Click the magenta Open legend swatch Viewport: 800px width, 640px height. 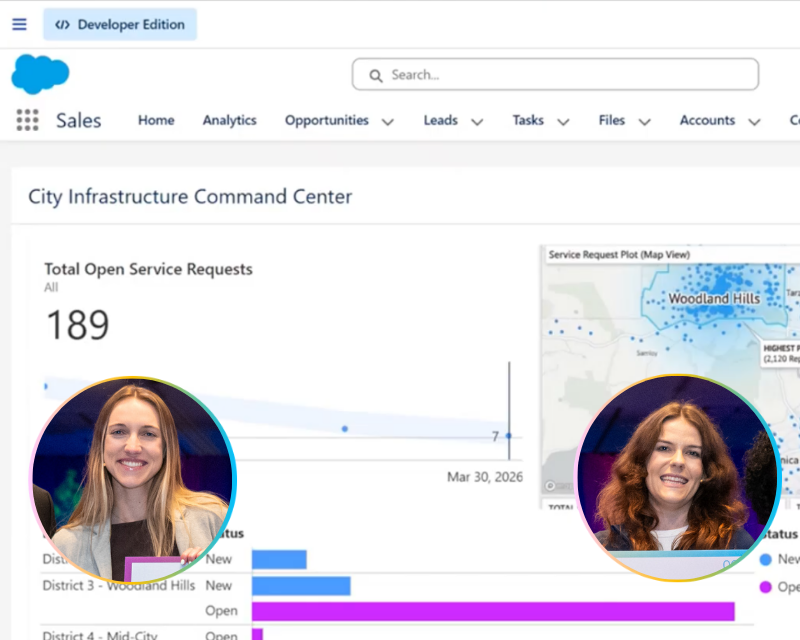765,587
